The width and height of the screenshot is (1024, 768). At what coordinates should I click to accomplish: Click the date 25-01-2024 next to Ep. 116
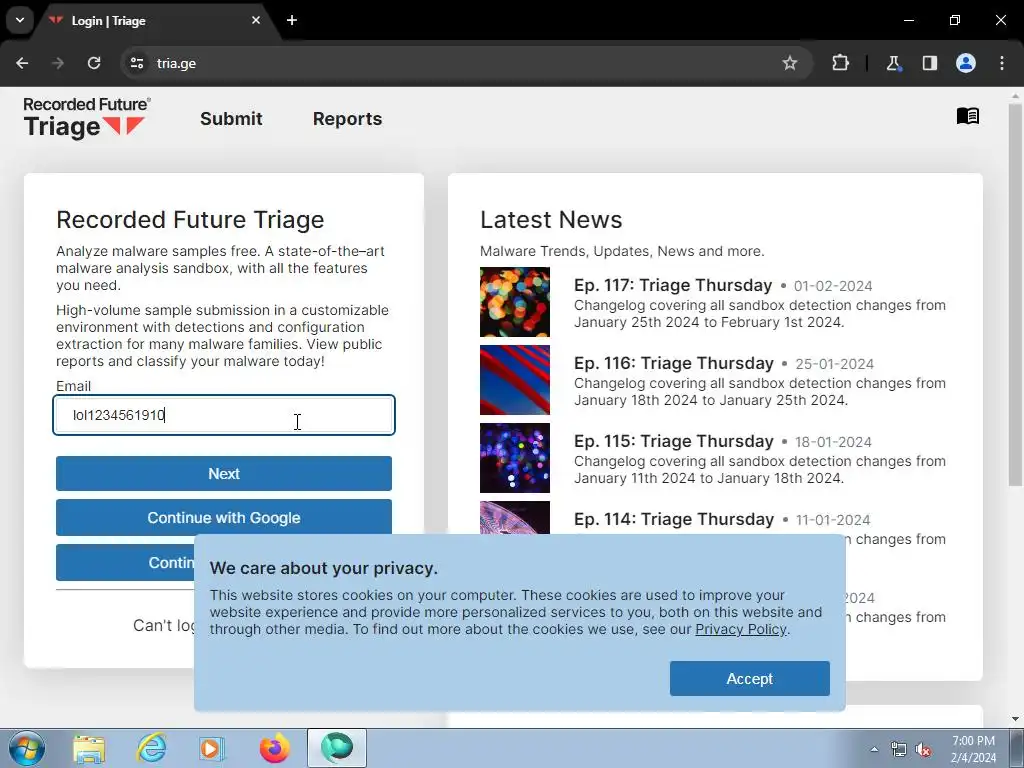pyautogui.click(x=834, y=364)
